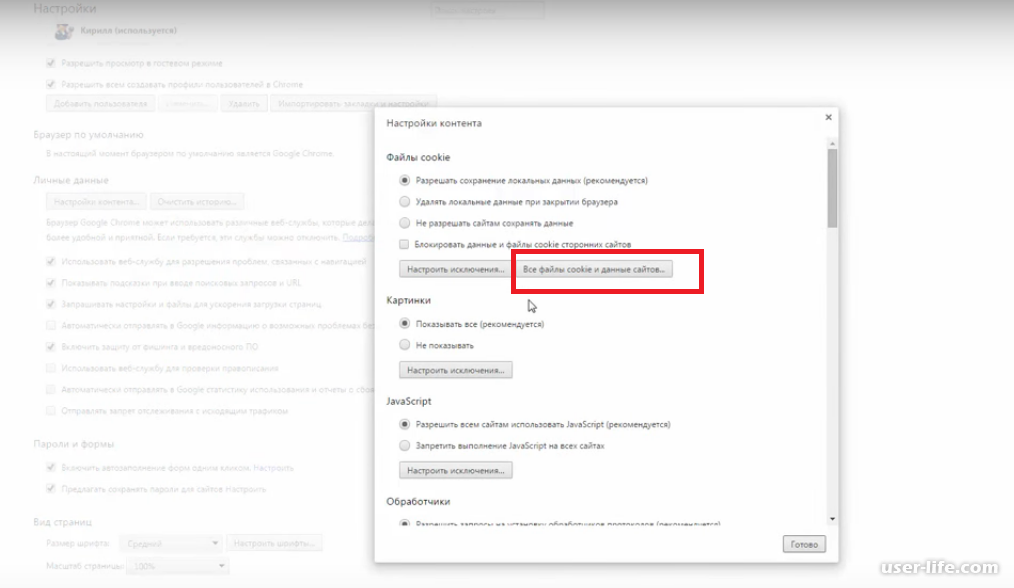Toggle веб-служба для разрешения проблем с навигацией
Viewport: 1014px width, 588px height.
[x=50, y=262]
